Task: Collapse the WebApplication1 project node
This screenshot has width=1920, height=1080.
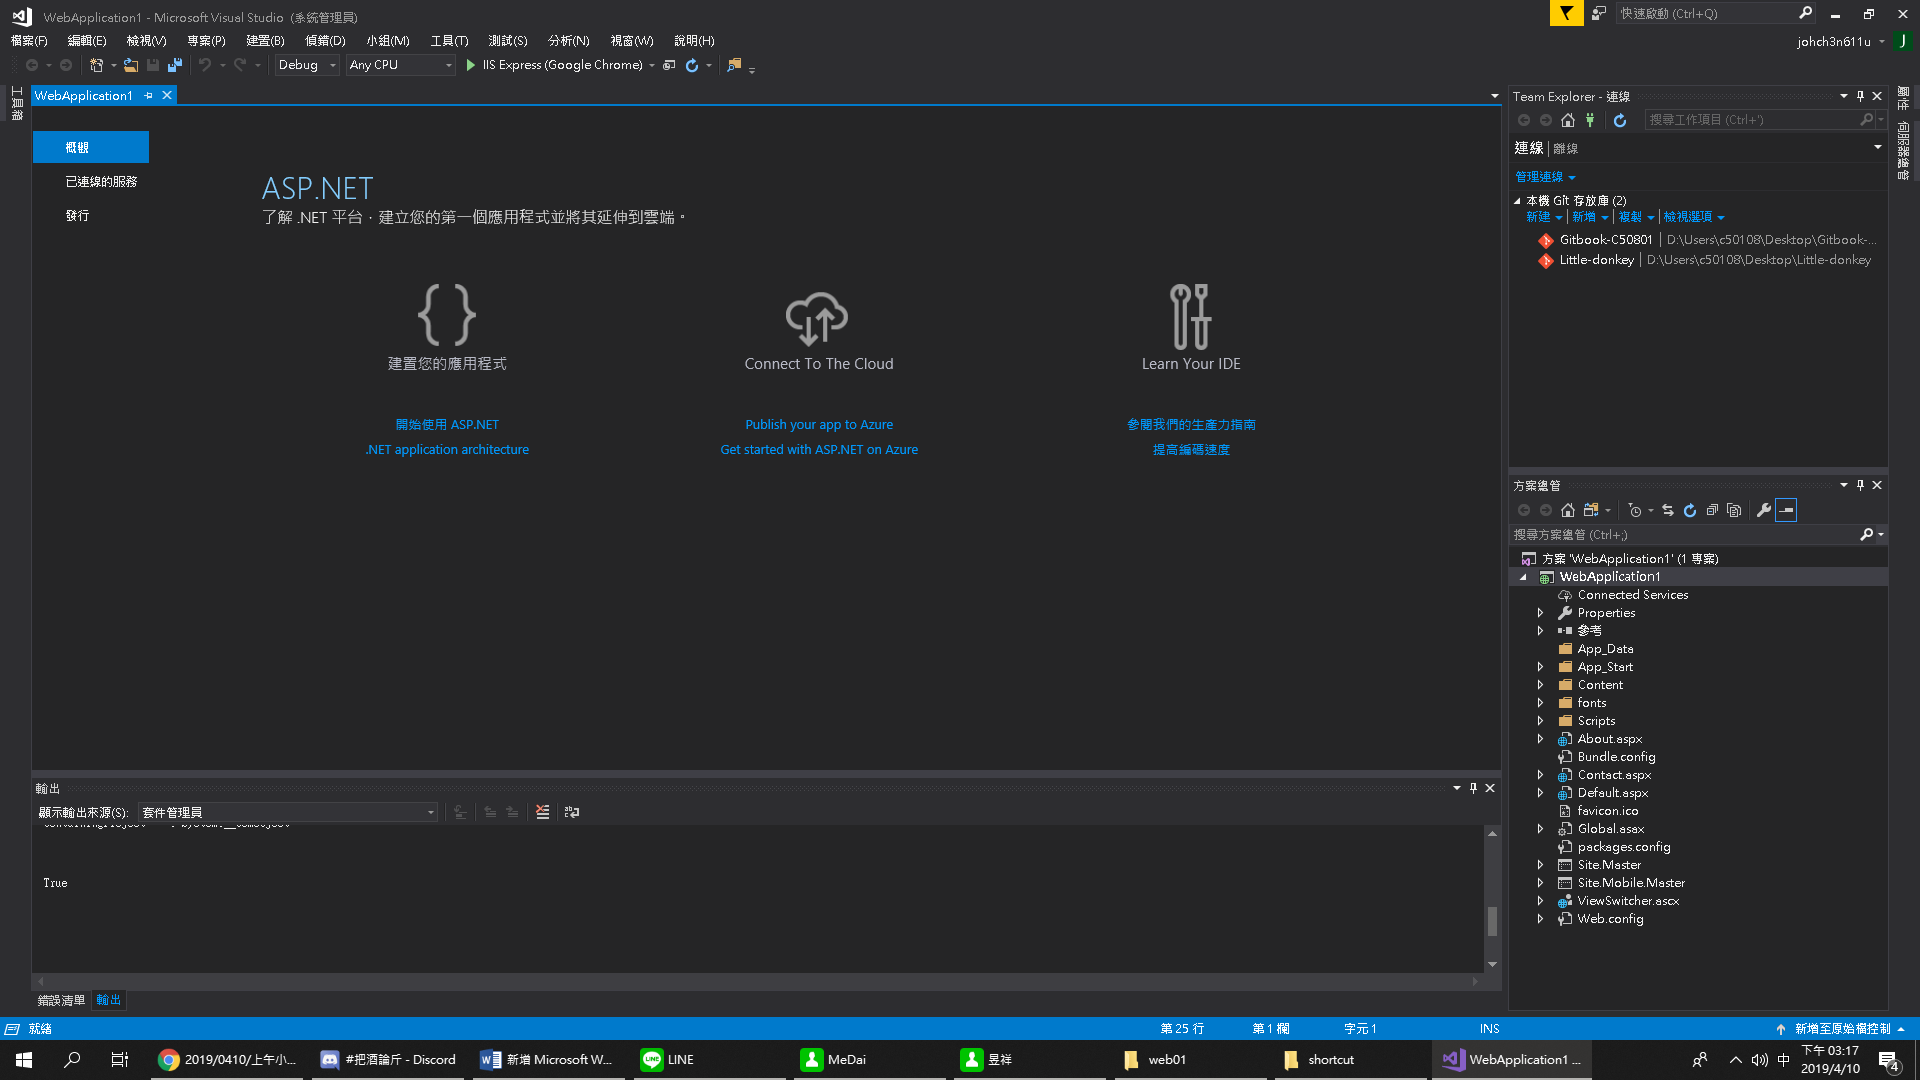Action: click(1524, 577)
